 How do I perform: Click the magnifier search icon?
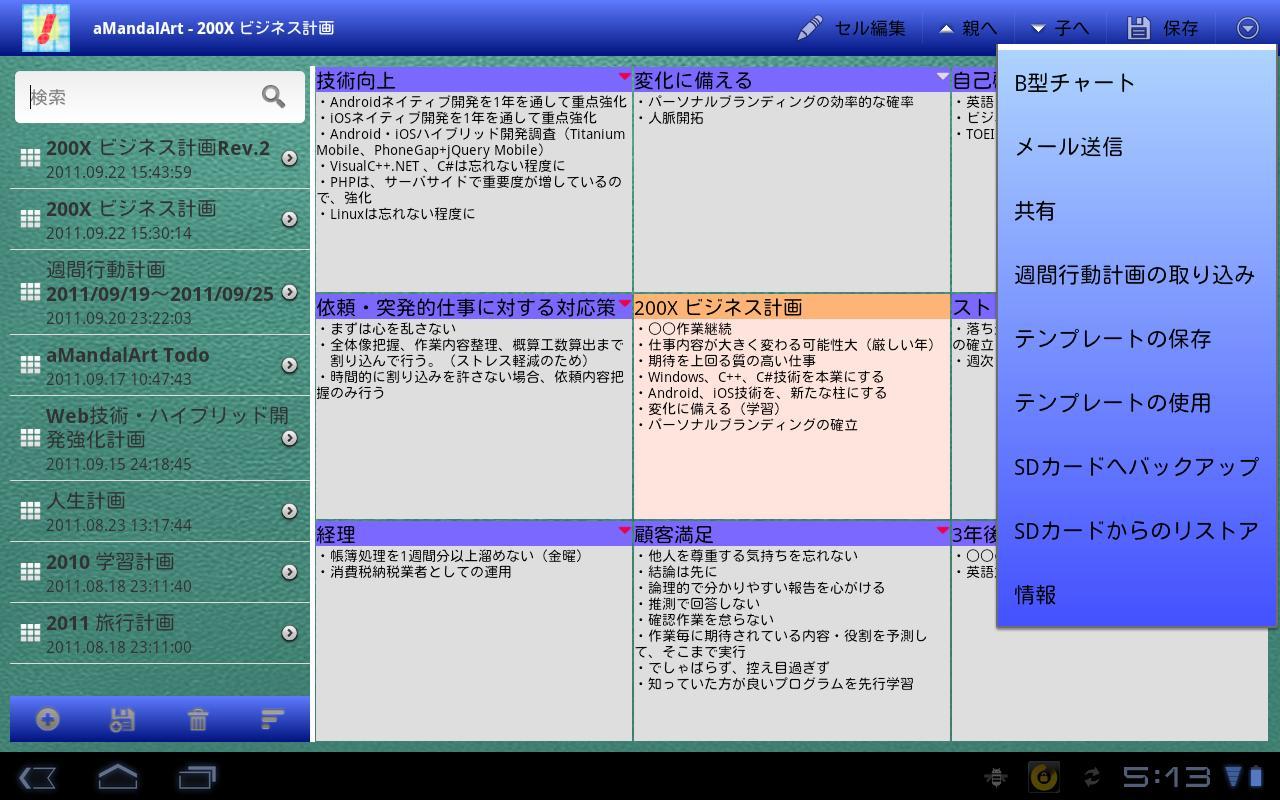tap(273, 96)
